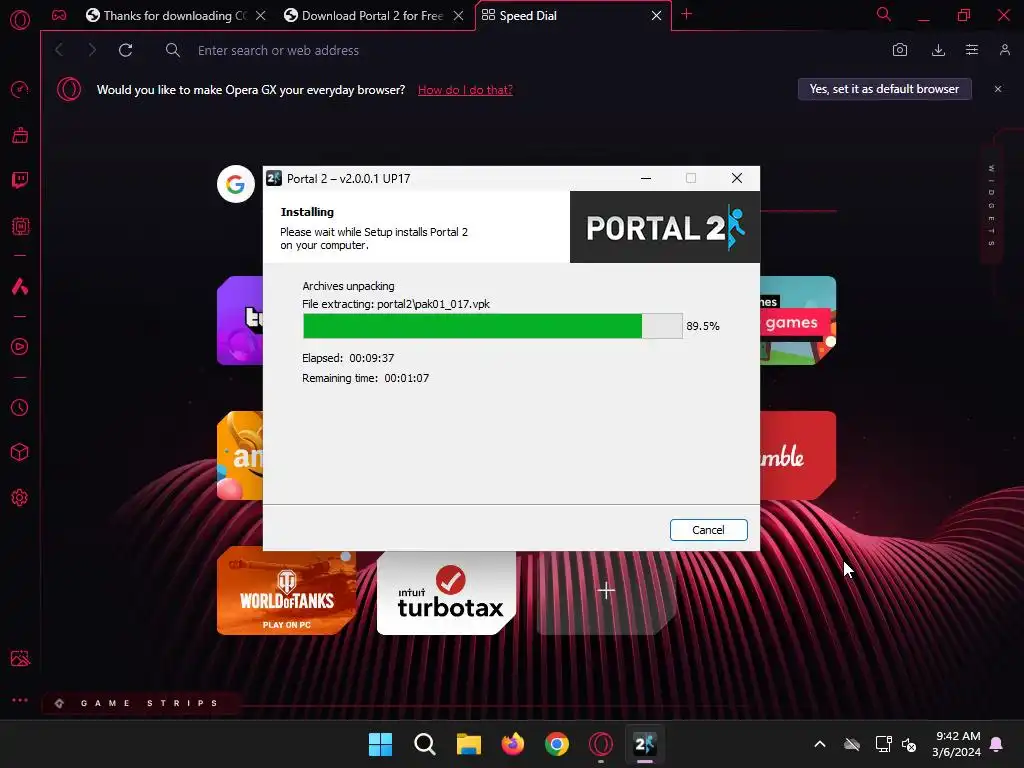The width and height of the screenshot is (1024, 768).
Task: Open Windows taskbar search
Action: point(424,744)
